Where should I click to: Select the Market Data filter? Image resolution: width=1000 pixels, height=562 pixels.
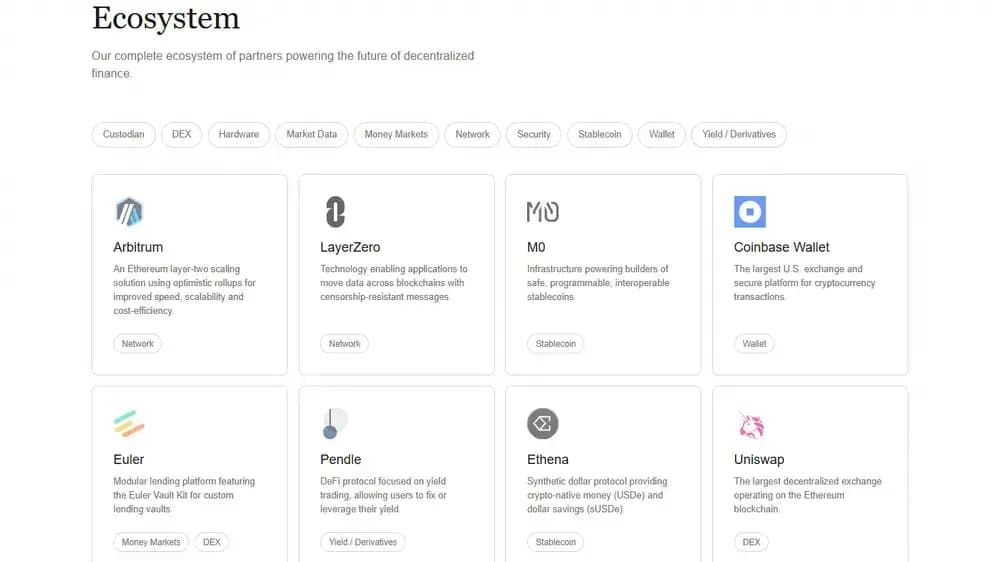tap(311, 135)
